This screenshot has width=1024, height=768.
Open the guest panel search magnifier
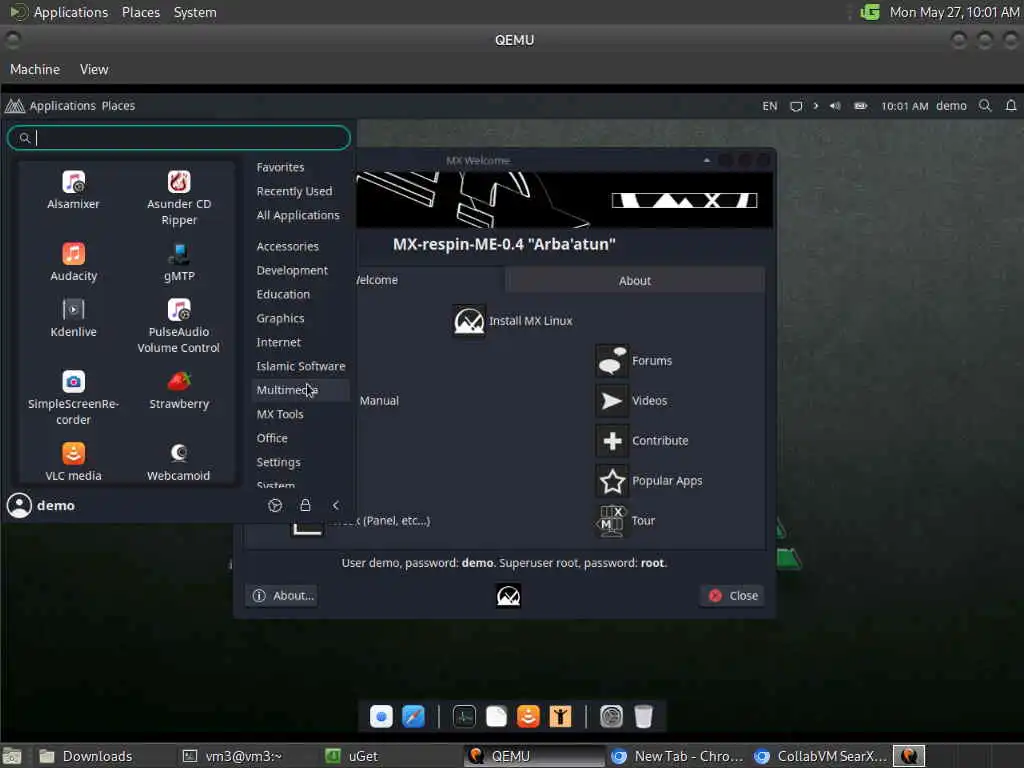click(985, 106)
